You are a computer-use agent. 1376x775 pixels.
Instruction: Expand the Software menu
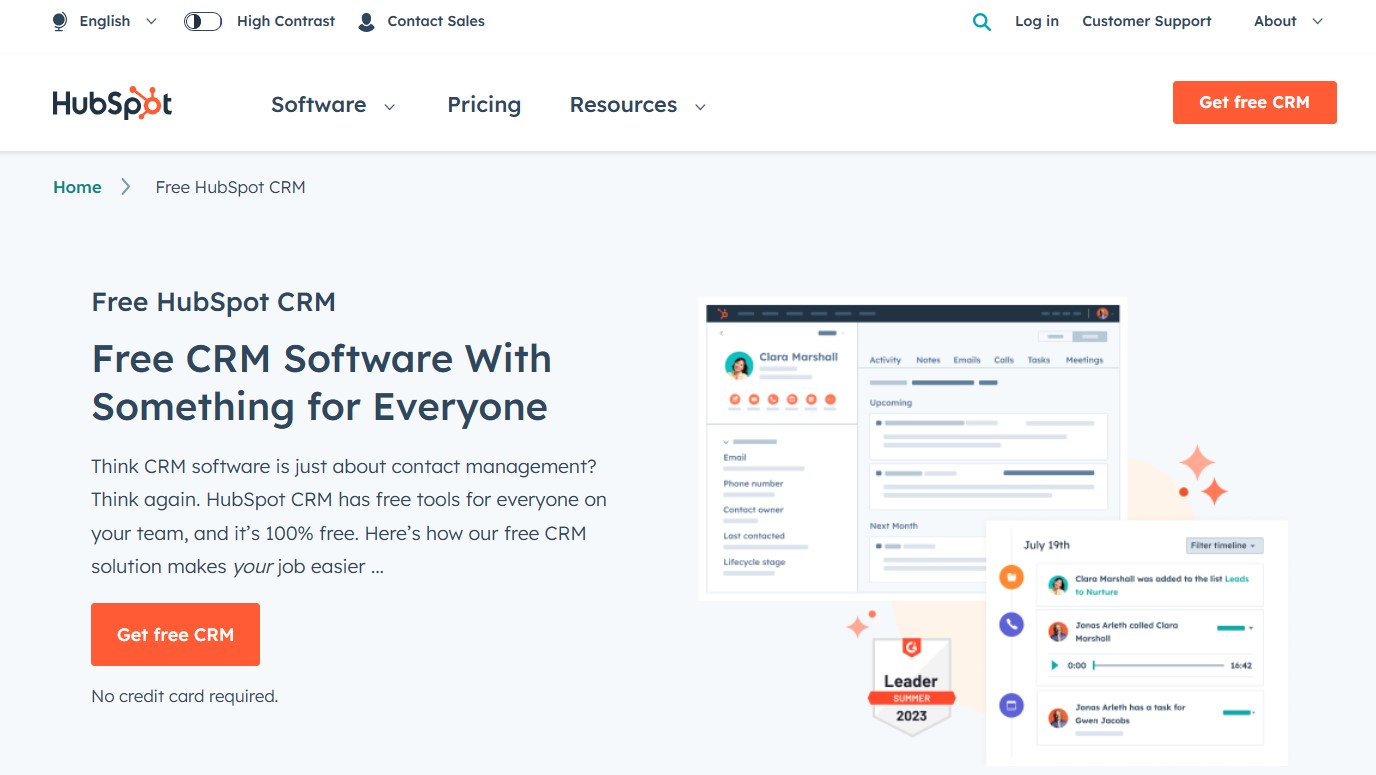point(333,105)
